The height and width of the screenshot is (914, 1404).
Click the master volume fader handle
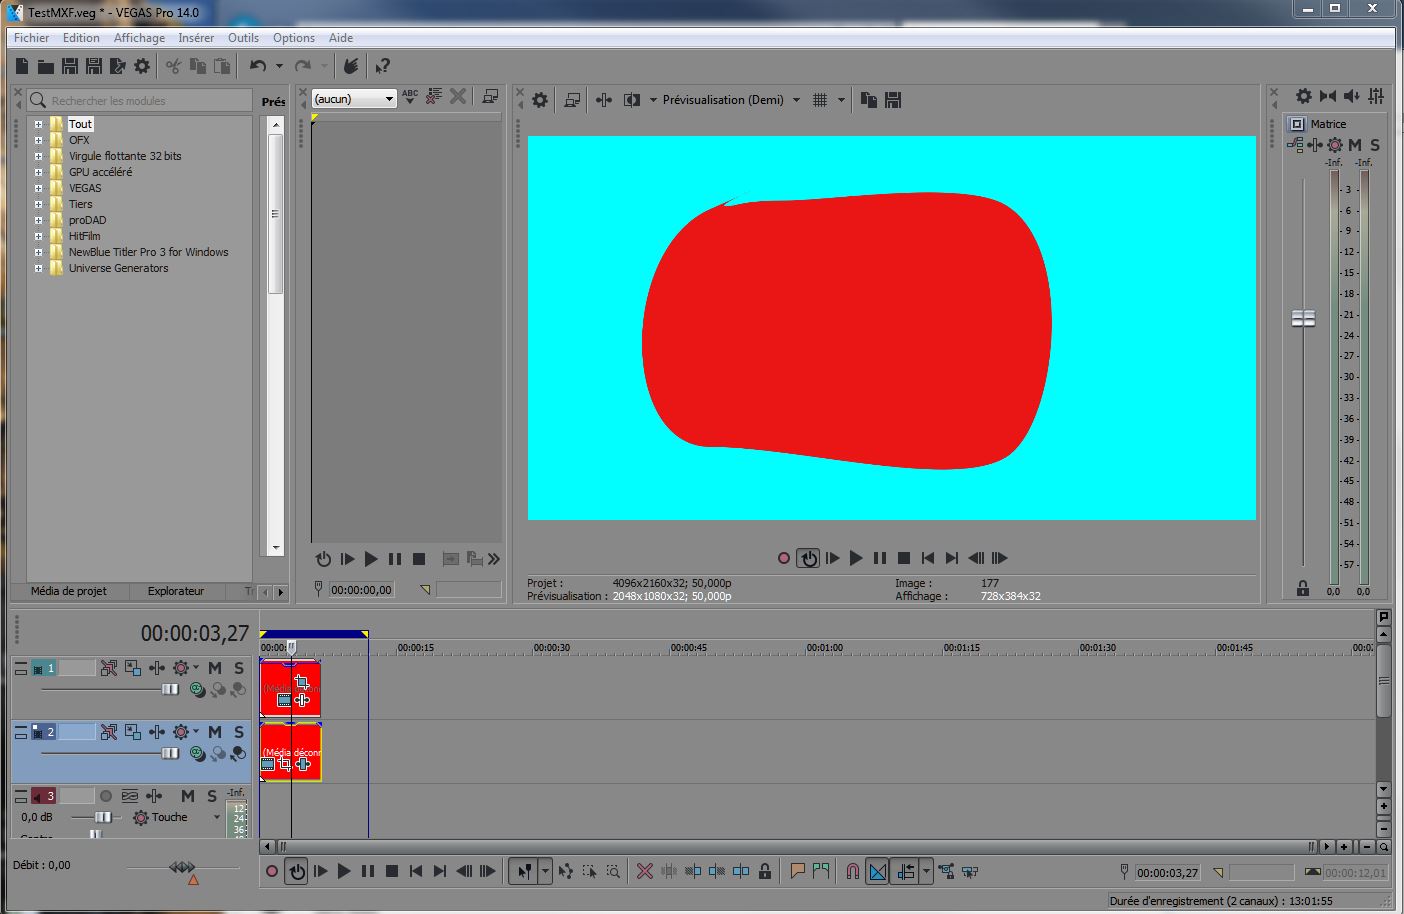(1303, 318)
